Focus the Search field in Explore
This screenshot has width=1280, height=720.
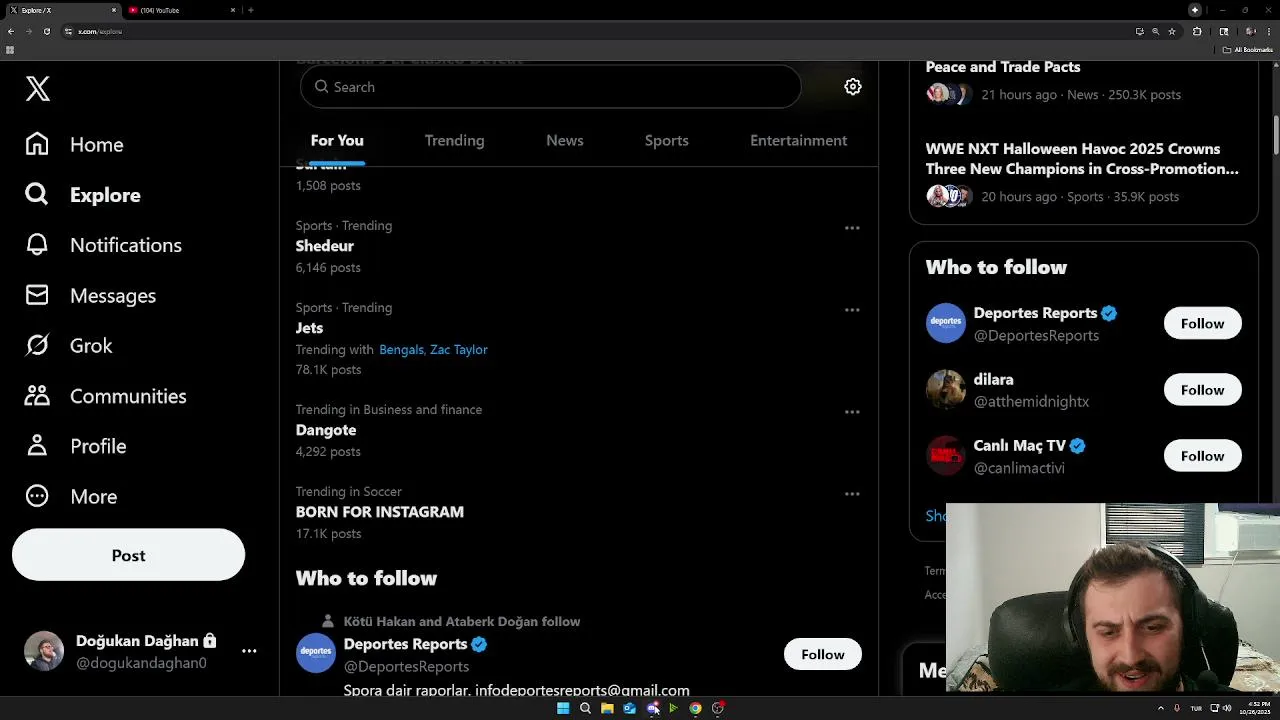(x=550, y=87)
